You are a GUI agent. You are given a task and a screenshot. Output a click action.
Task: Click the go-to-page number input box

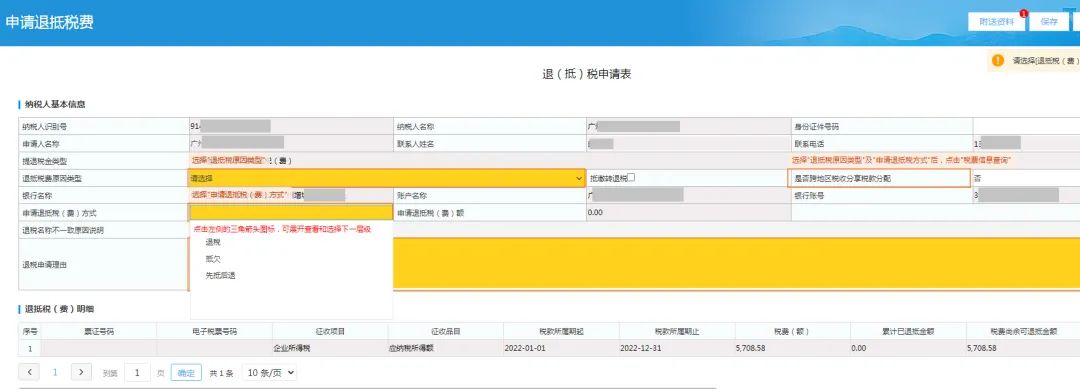click(138, 372)
